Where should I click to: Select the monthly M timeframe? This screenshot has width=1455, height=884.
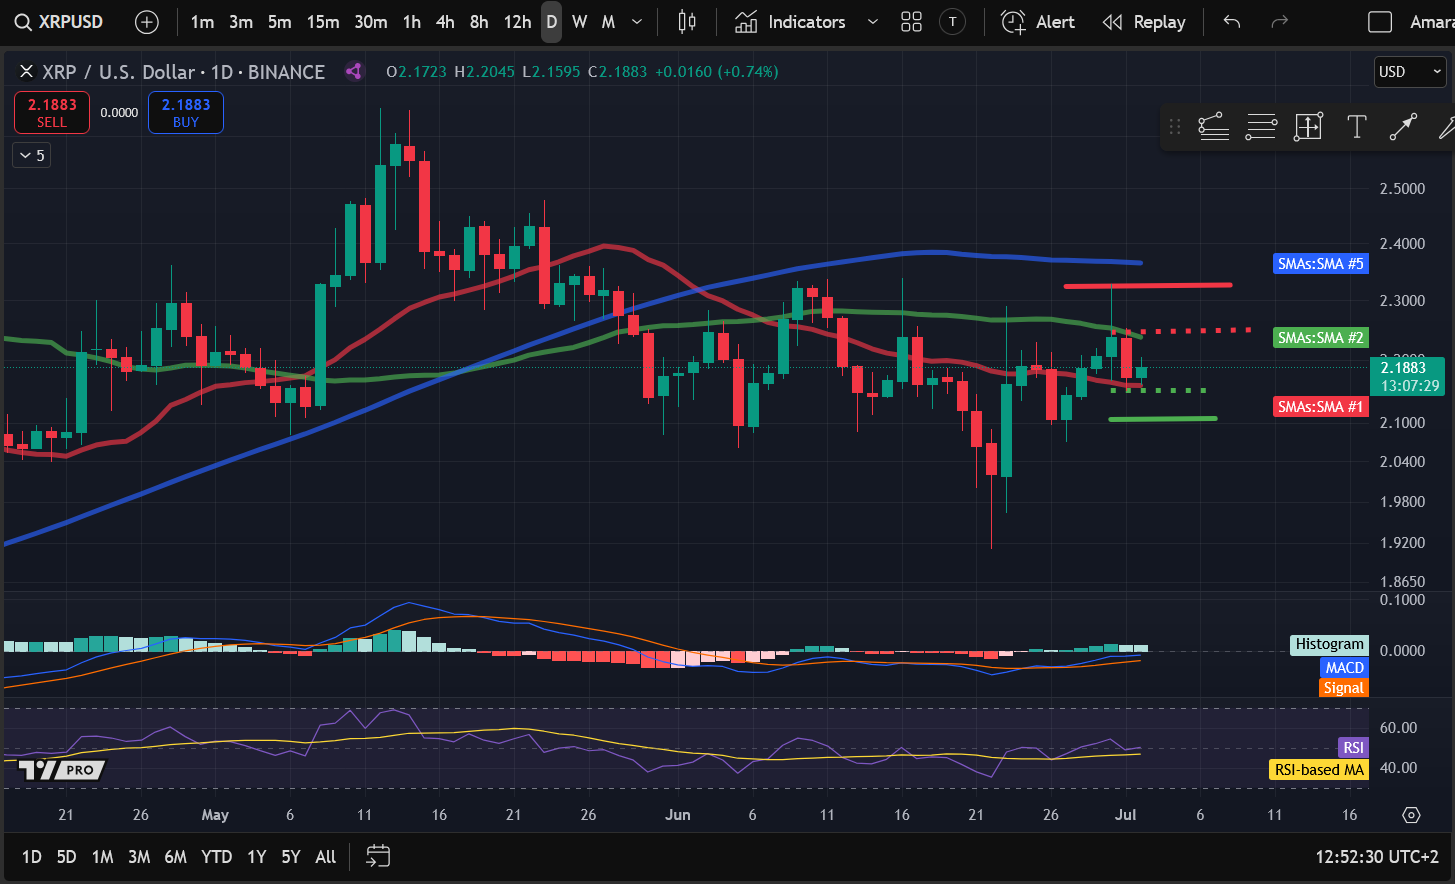click(608, 22)
